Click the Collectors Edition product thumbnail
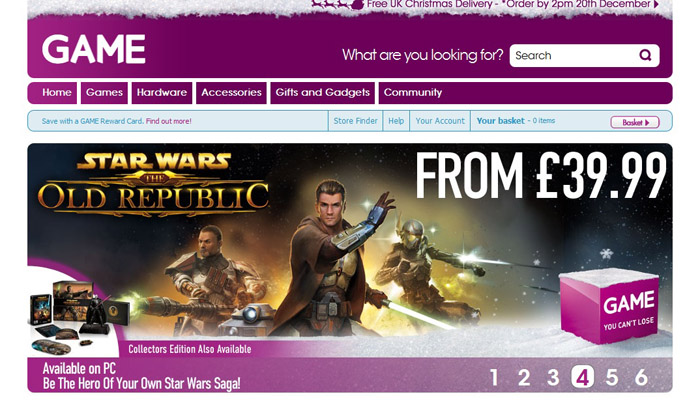 tap(78, 315)
